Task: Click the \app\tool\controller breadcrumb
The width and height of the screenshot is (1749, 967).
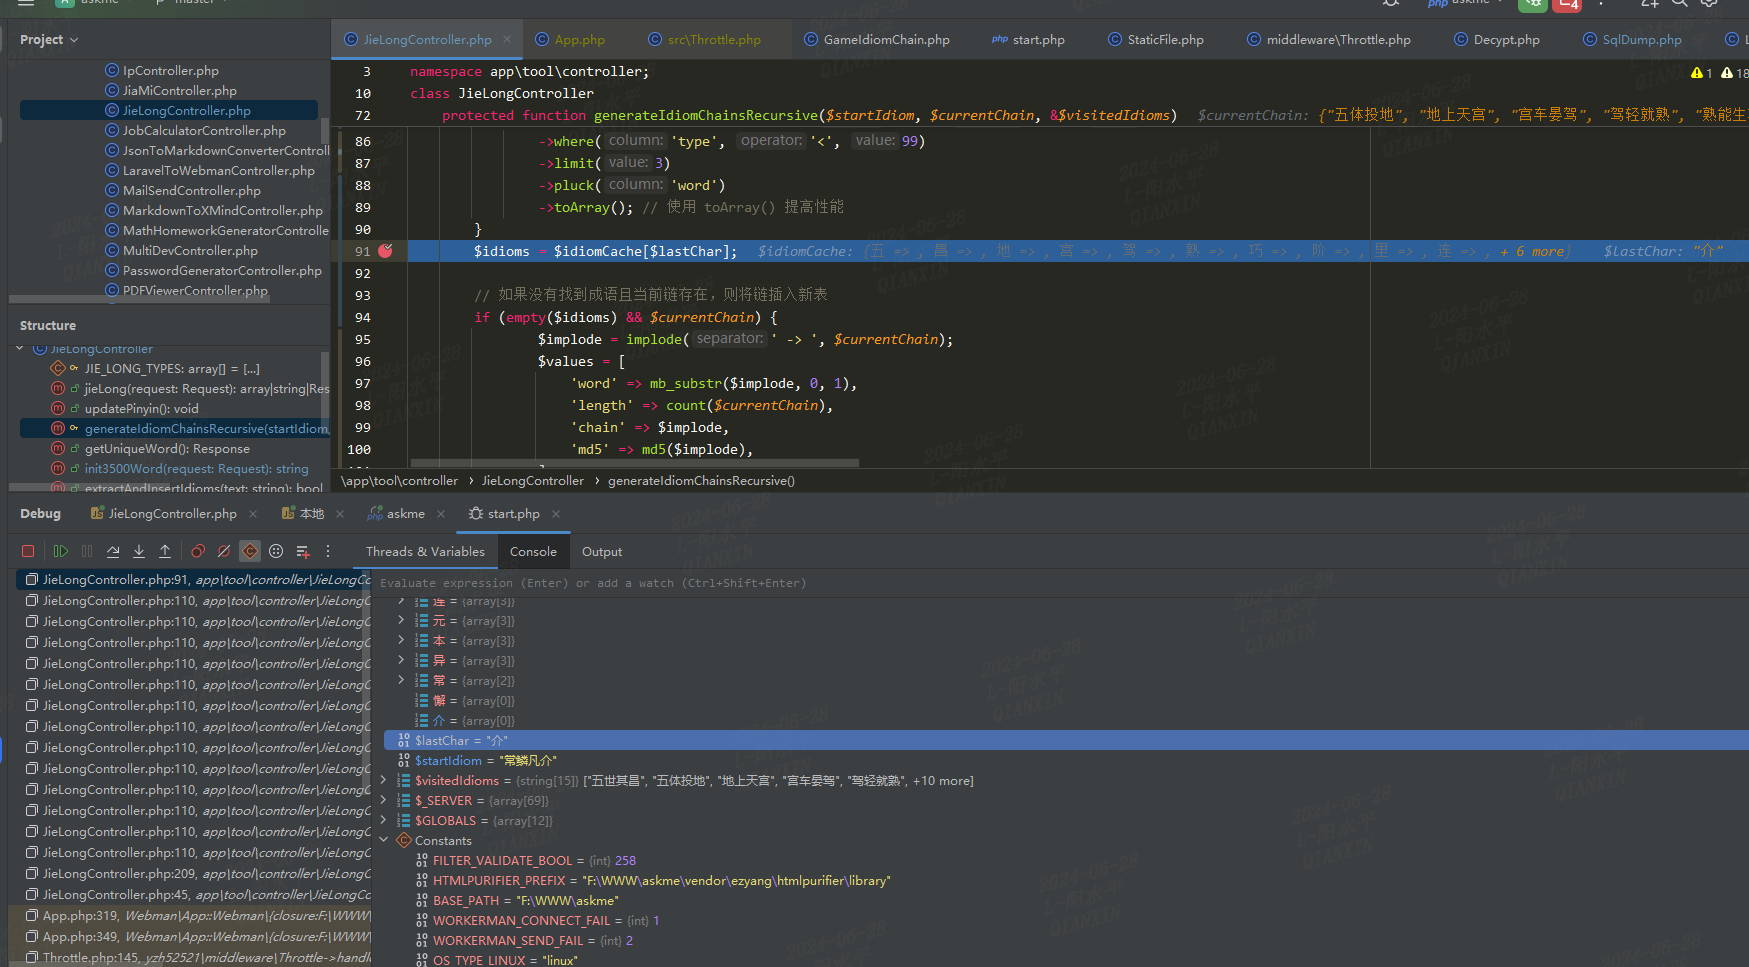Action: pos(399,481)
